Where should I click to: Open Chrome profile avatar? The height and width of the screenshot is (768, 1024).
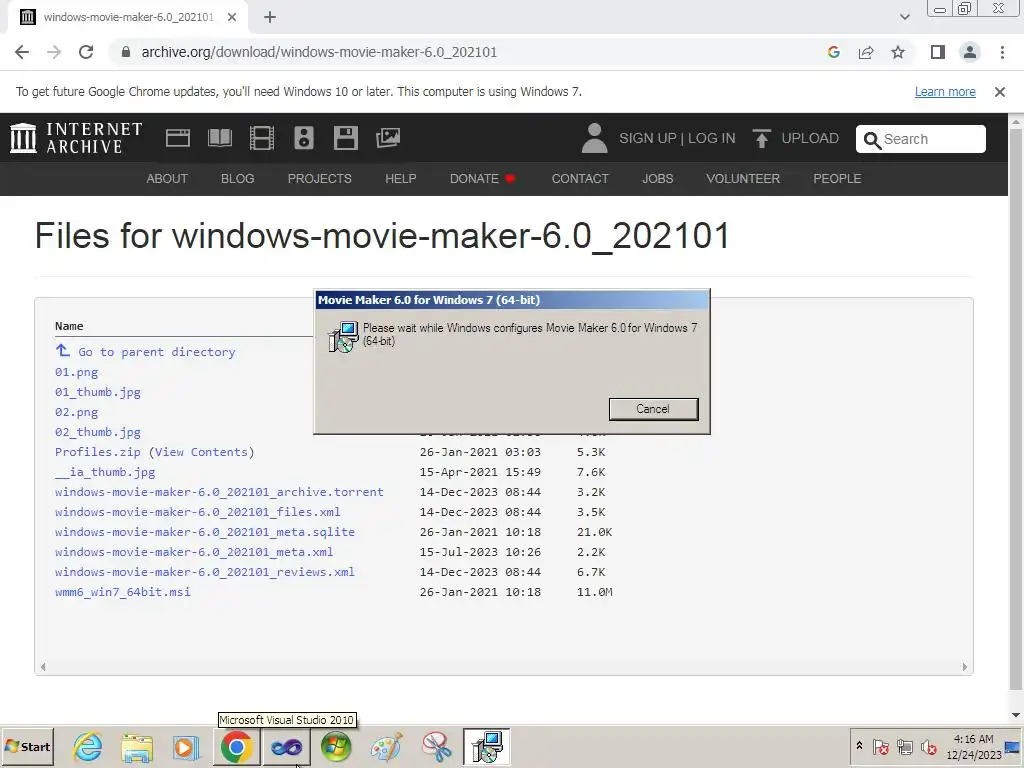click(x=970, y=52)
